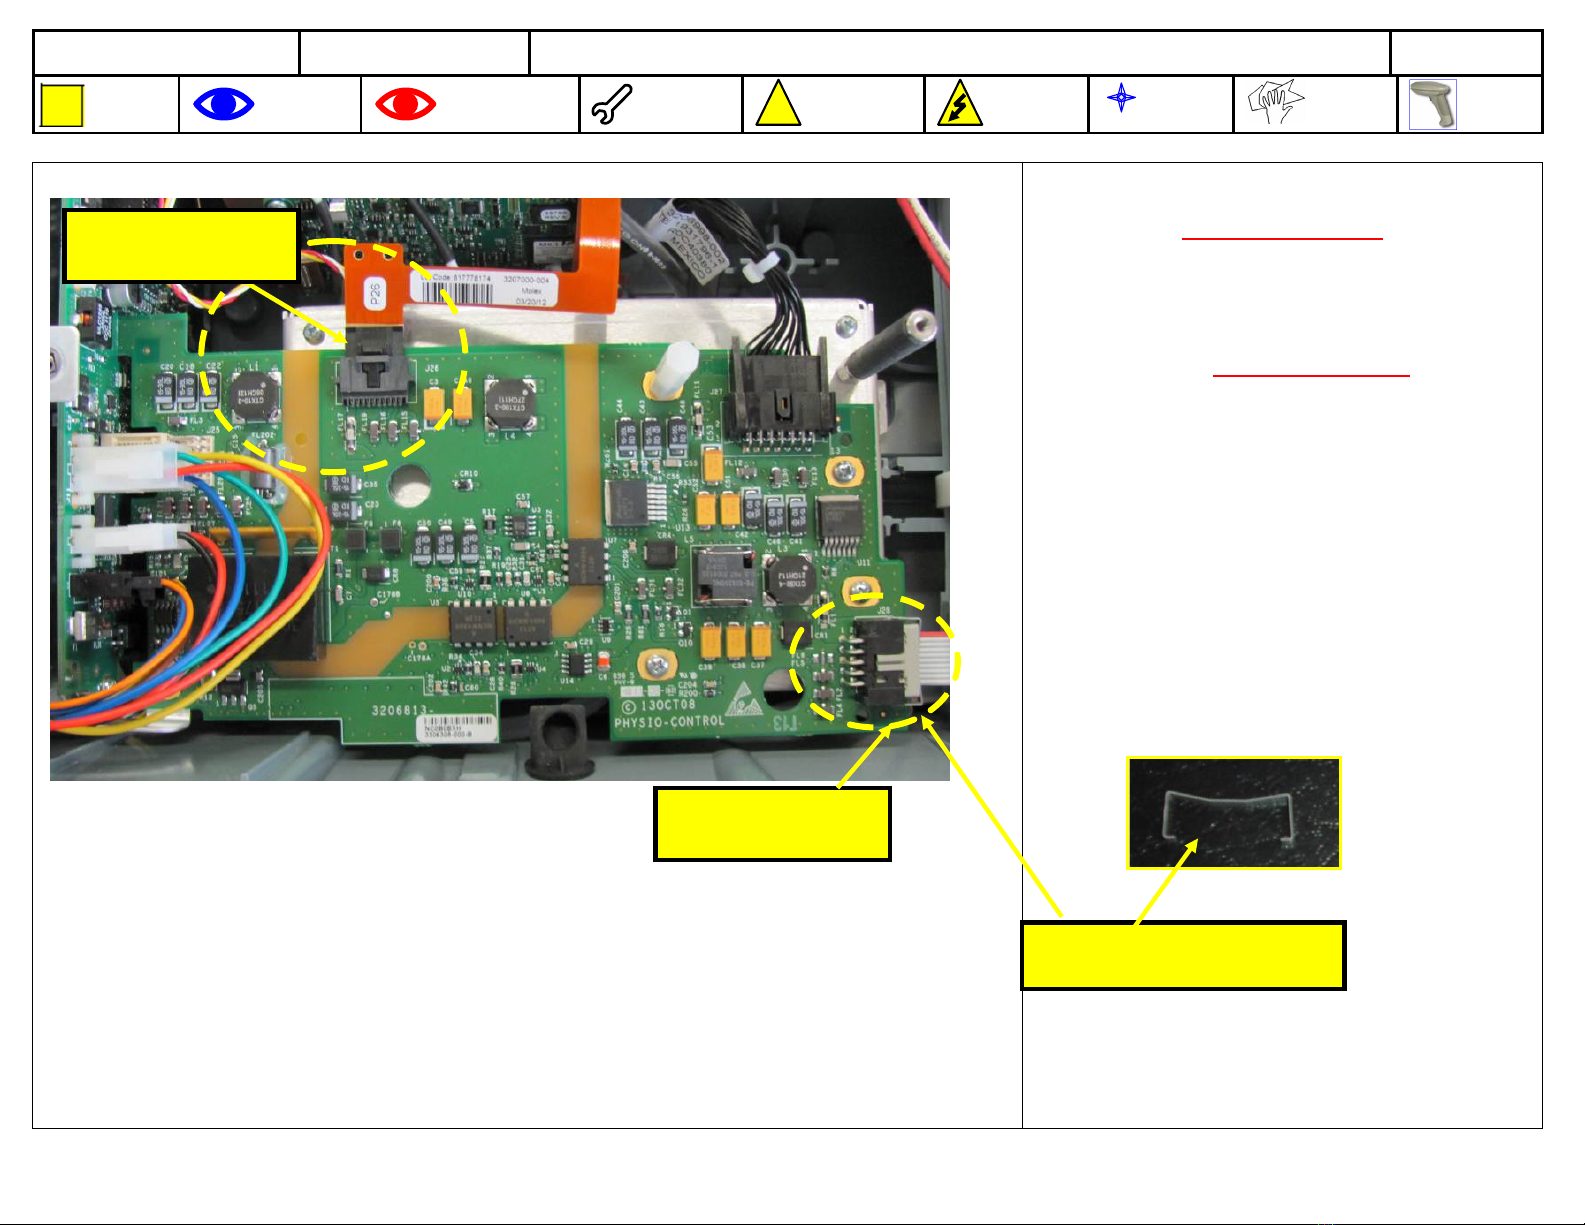Click the 3206813 board part number
Image resolution: width=1585 pixels, height=1225 pixels.
[402, 710]
